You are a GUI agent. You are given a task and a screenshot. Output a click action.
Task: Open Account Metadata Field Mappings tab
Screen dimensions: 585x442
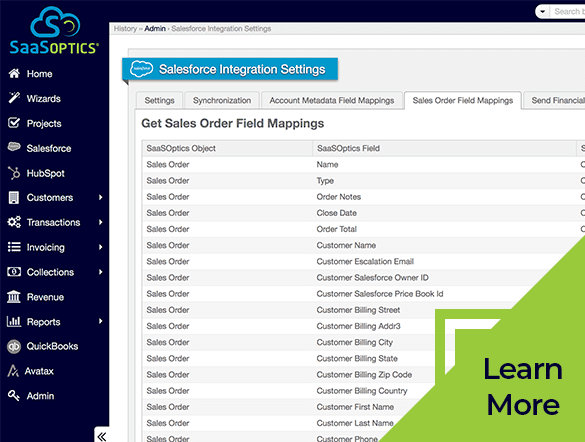coord(332,100)
